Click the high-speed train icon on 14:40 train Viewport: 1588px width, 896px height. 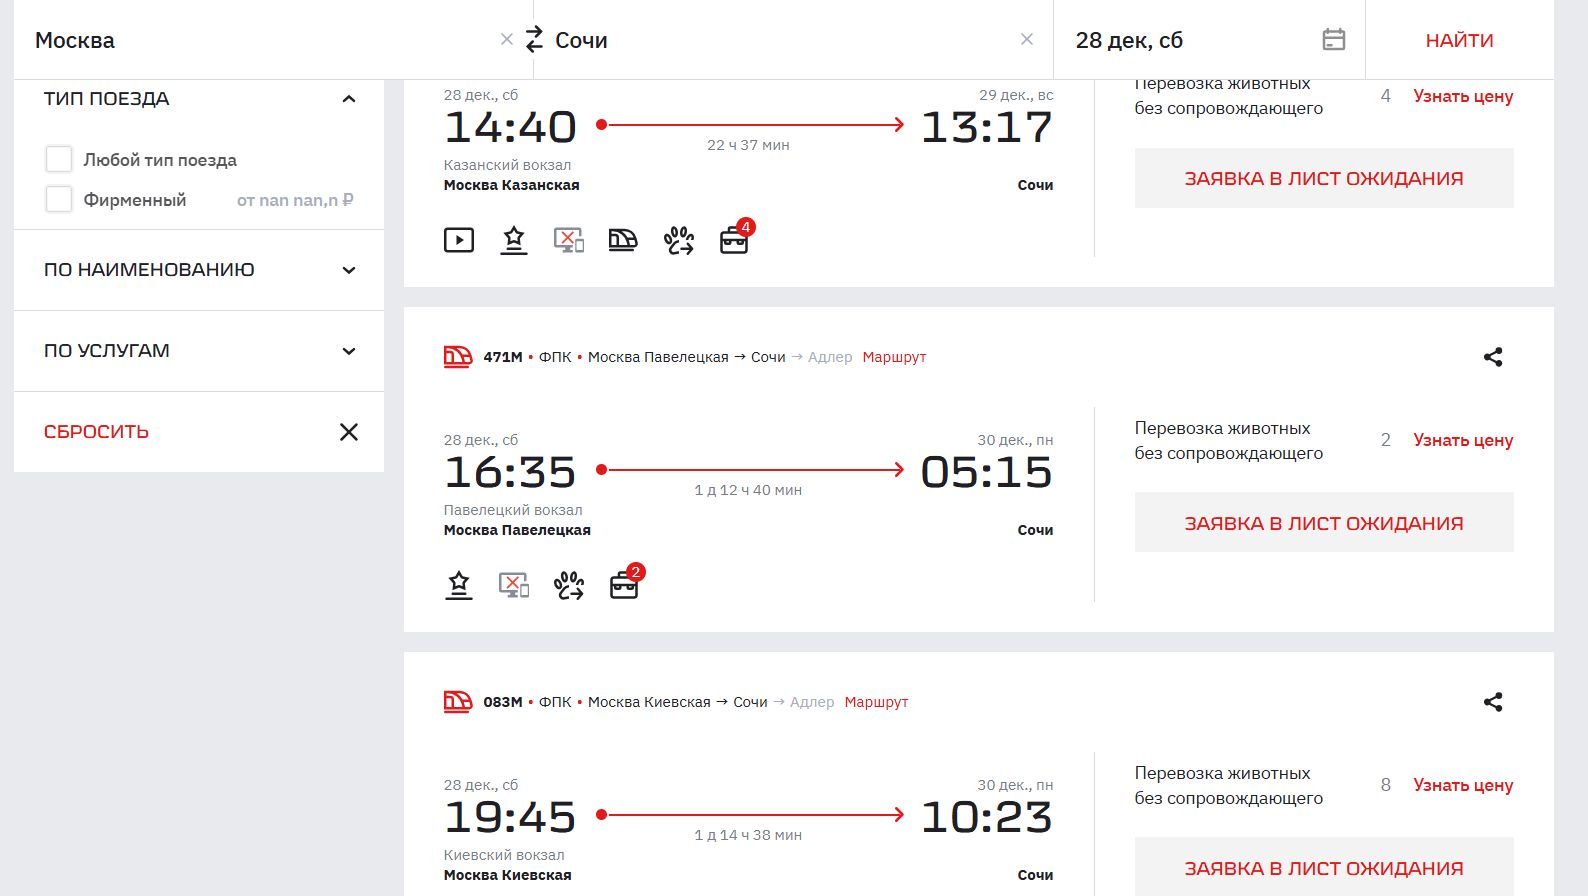[x=623, y=240]
